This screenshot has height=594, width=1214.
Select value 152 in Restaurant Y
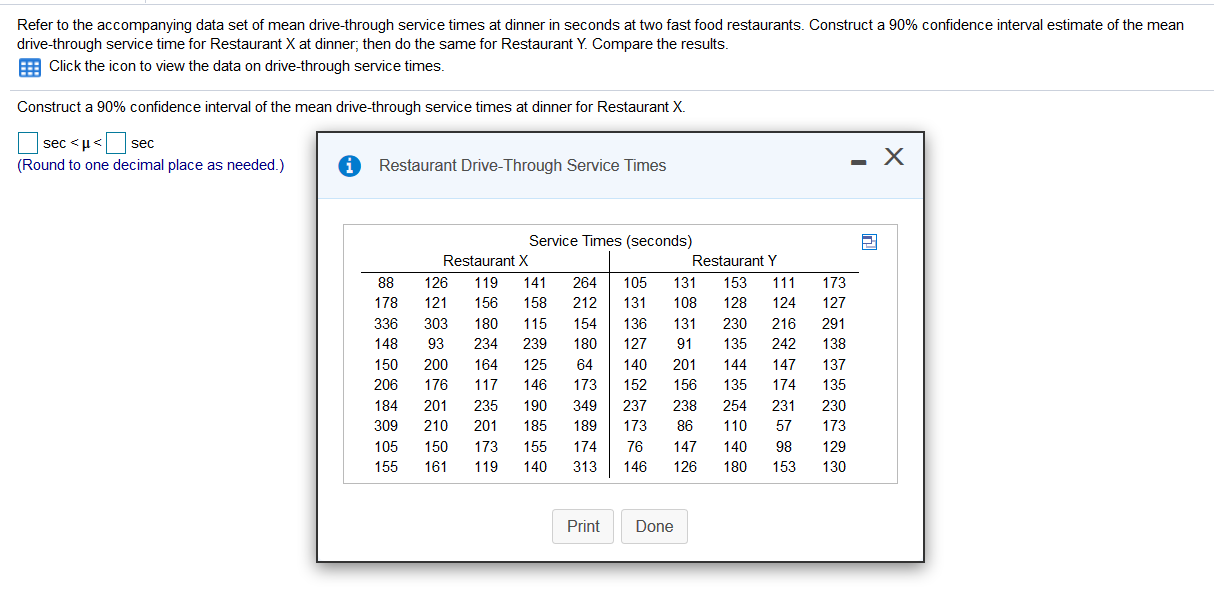635,385
